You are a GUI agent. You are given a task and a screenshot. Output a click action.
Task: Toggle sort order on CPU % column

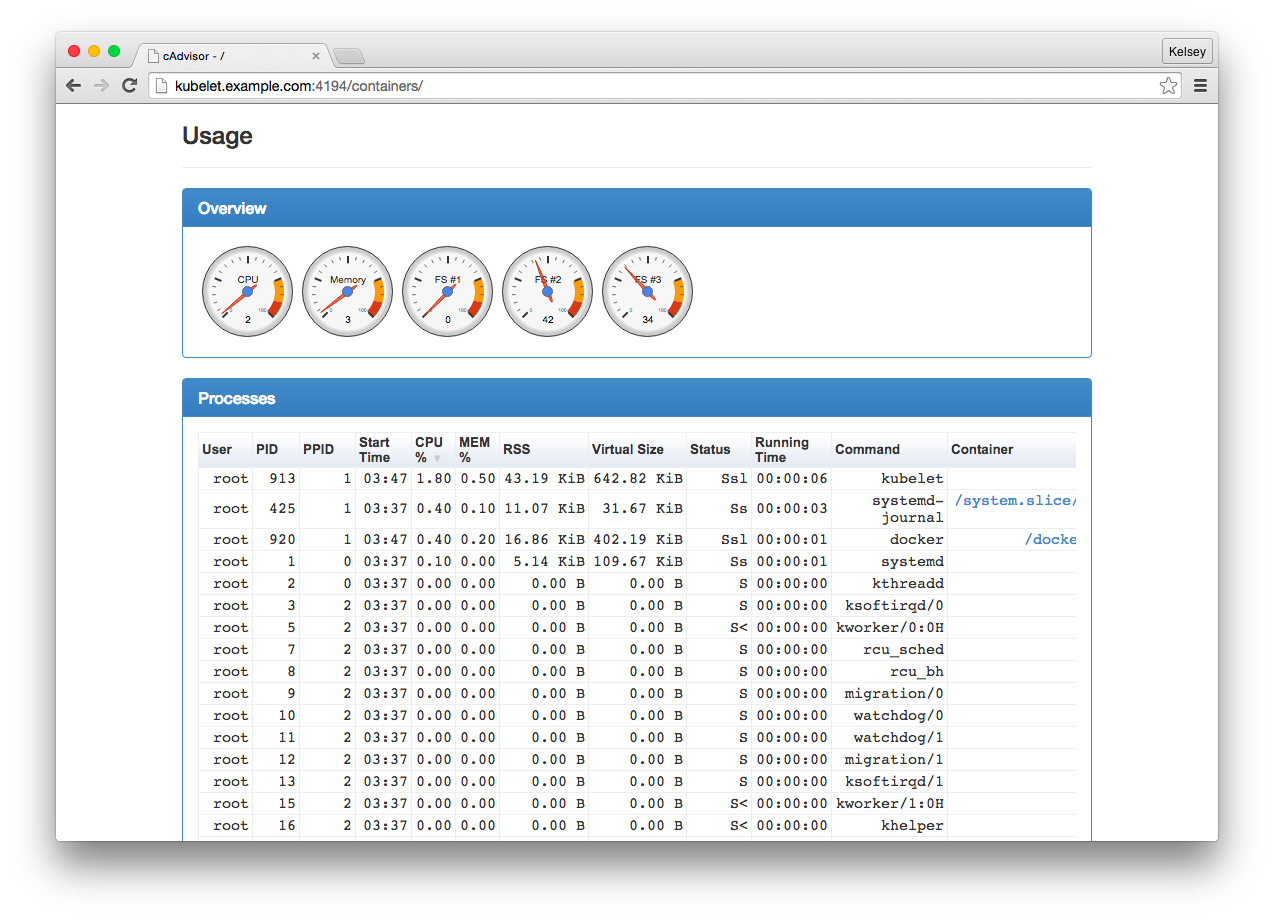pos(429,449)
